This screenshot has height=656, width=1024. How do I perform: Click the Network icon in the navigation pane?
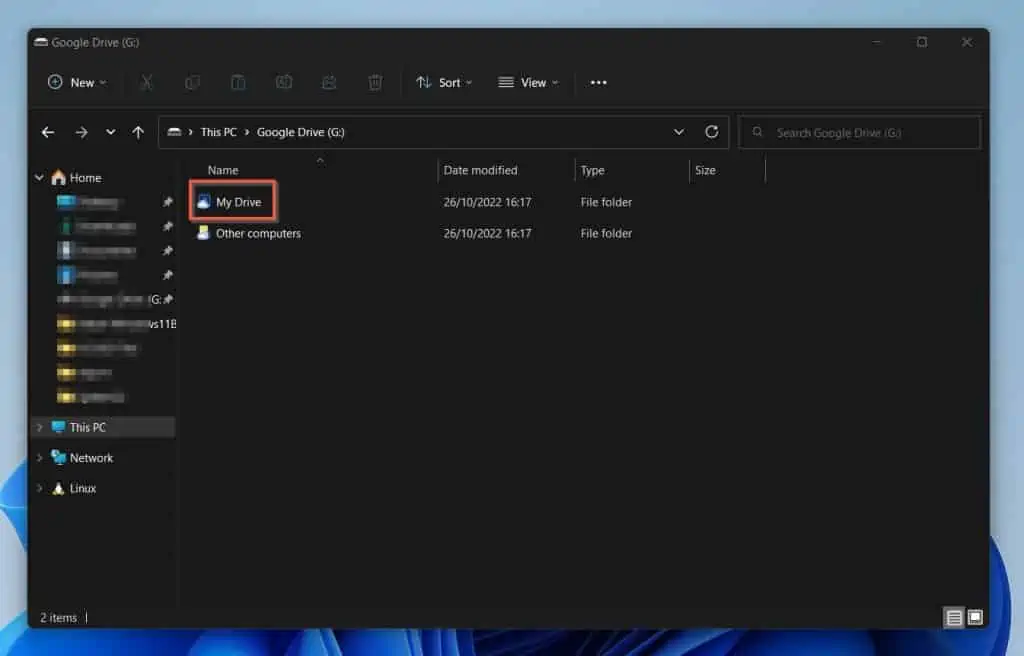point(58,457)
